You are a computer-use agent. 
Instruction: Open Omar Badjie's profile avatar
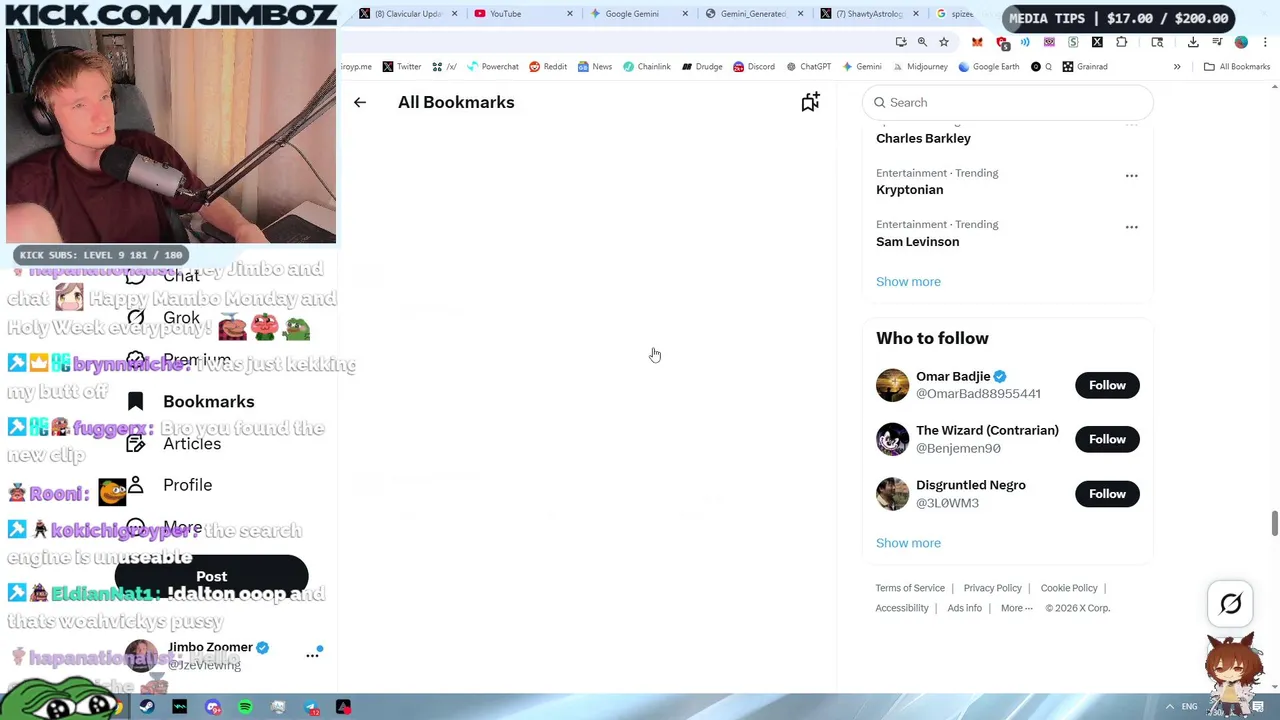892,385
